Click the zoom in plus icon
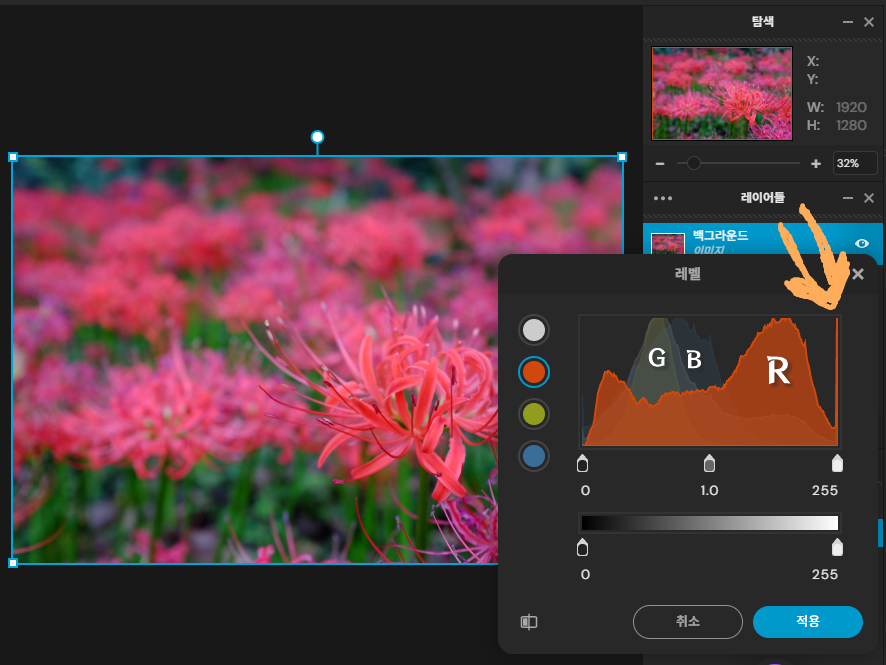Screen dimensions: 886x665 click(x=815, y=164)
